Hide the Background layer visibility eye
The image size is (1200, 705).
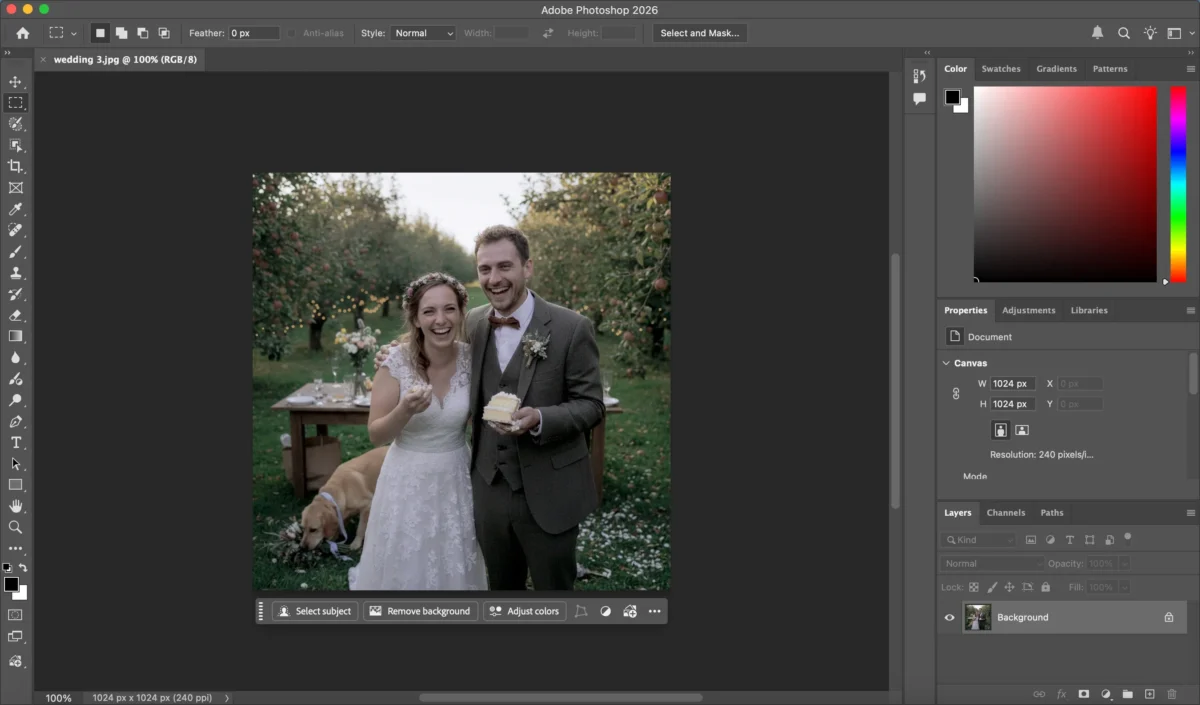point(949,617)
